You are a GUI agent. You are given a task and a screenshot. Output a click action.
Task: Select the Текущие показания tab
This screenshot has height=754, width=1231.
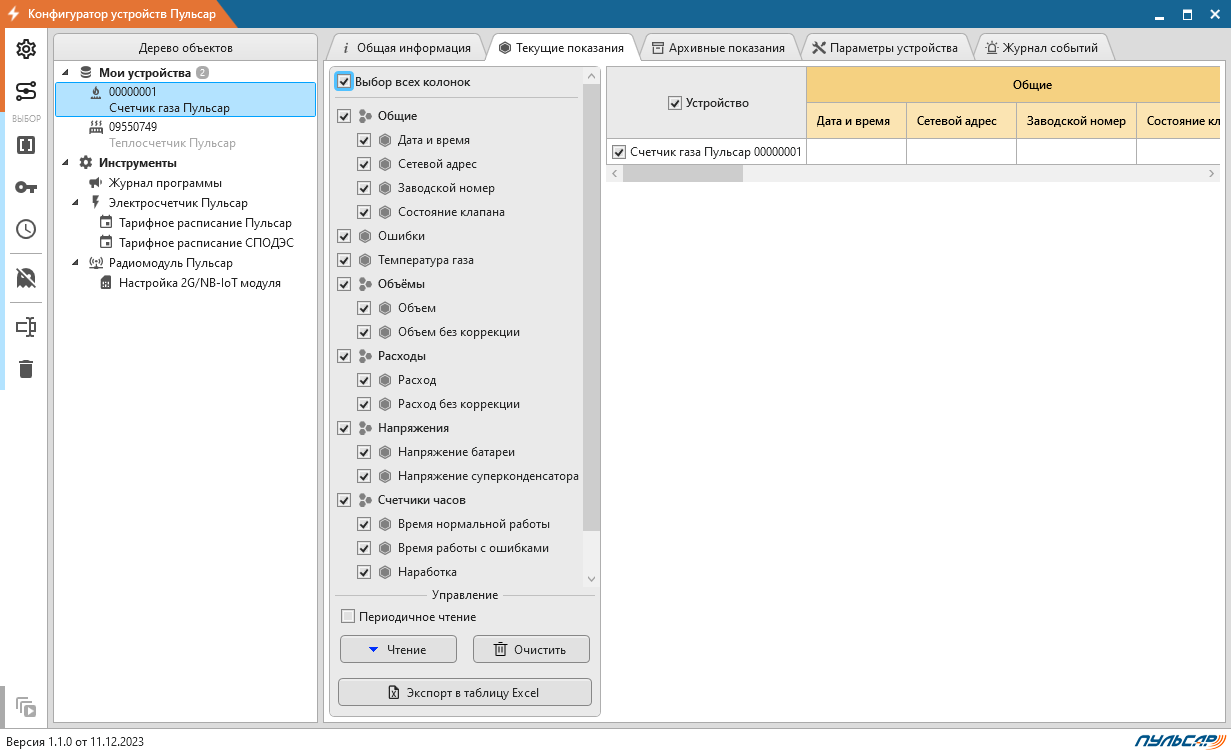tap(561, 47)
